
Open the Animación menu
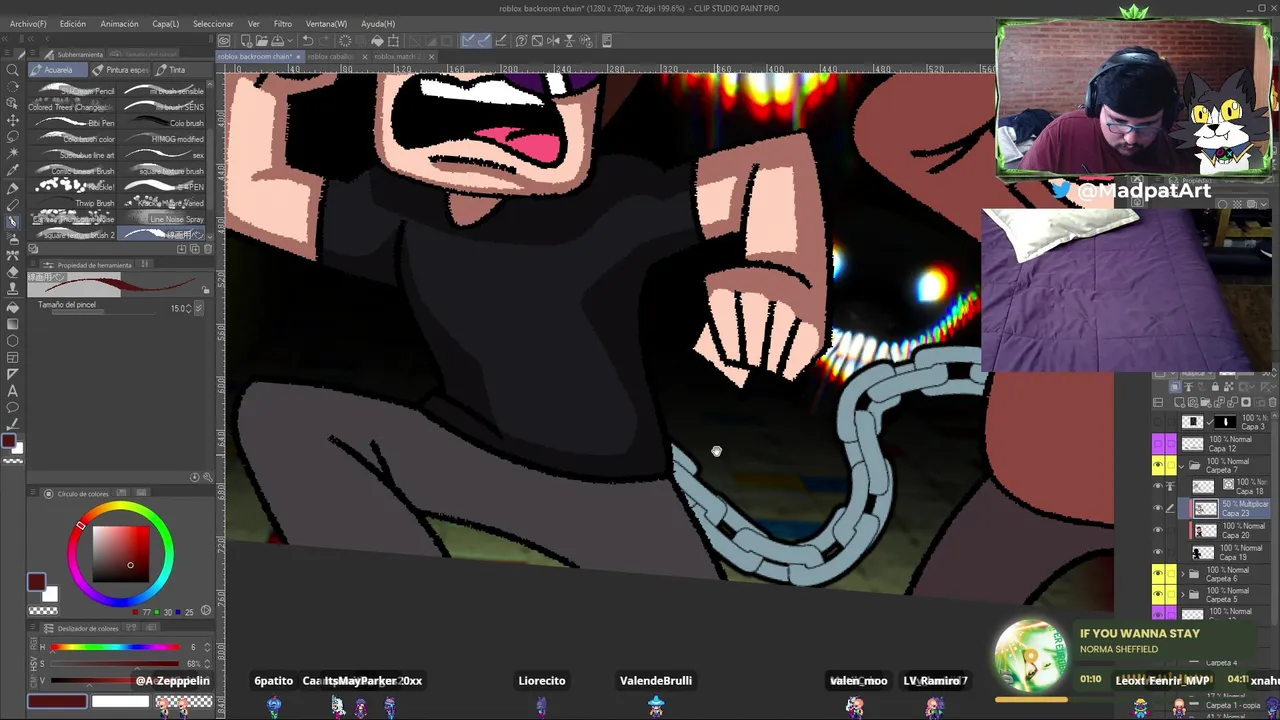tap(120, 23)
